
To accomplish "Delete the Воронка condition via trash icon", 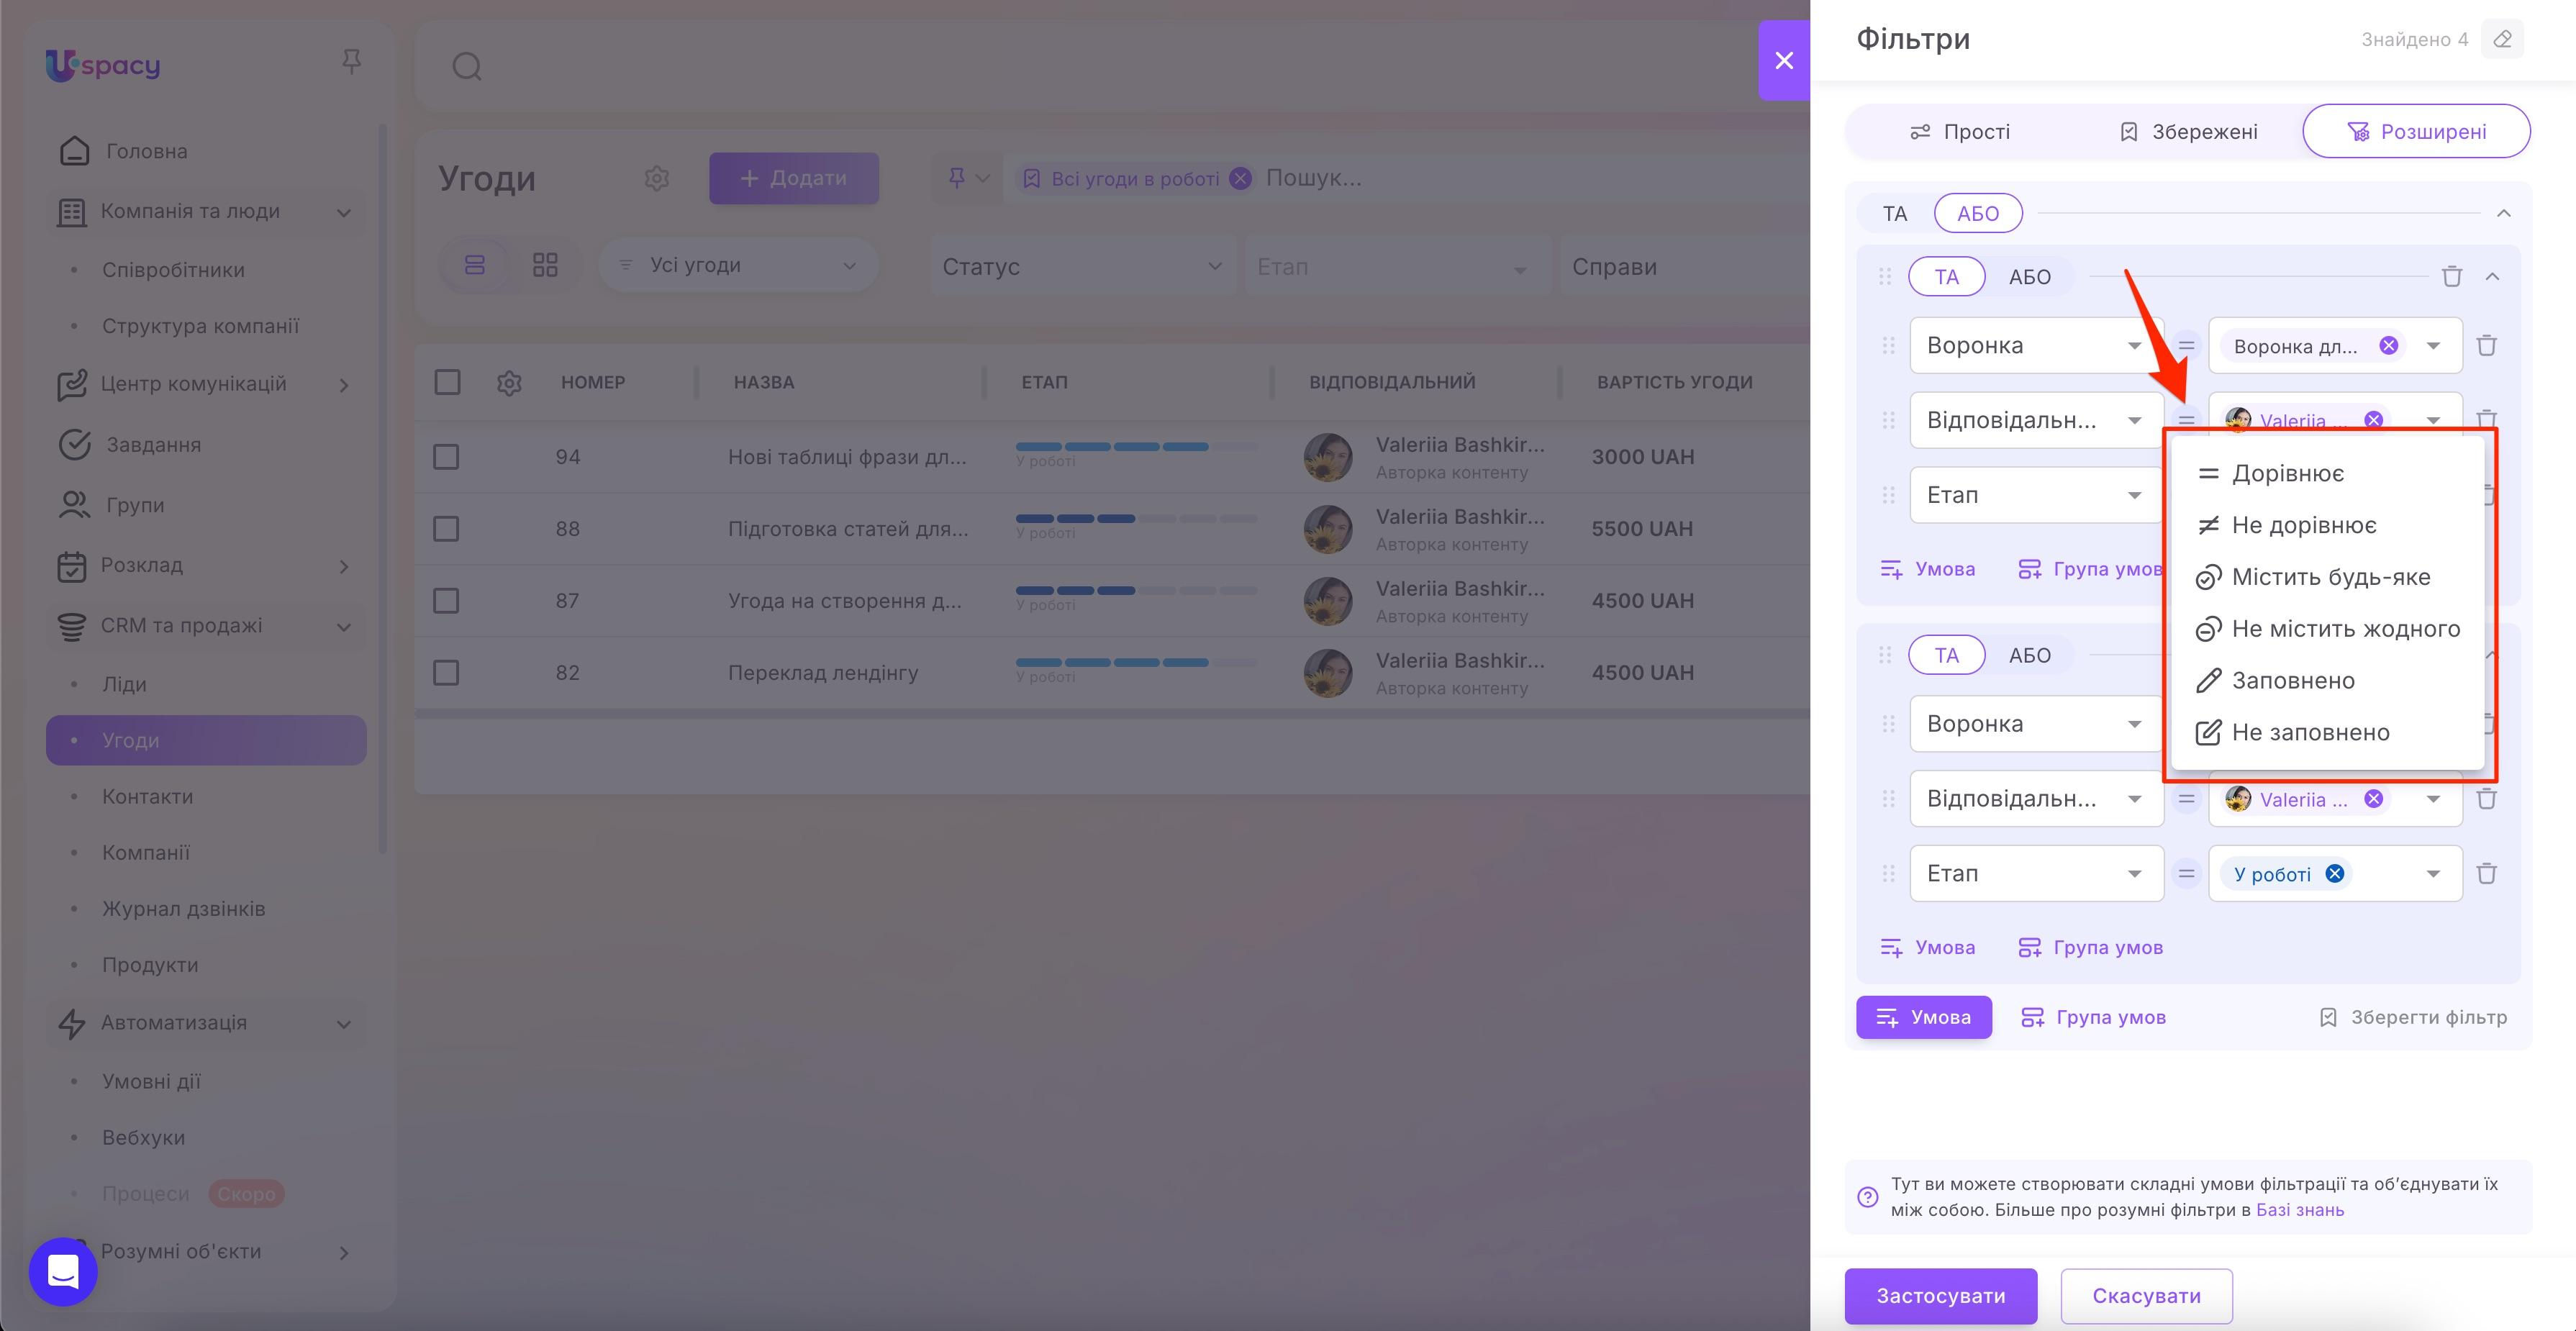I will coord(2487,345).
